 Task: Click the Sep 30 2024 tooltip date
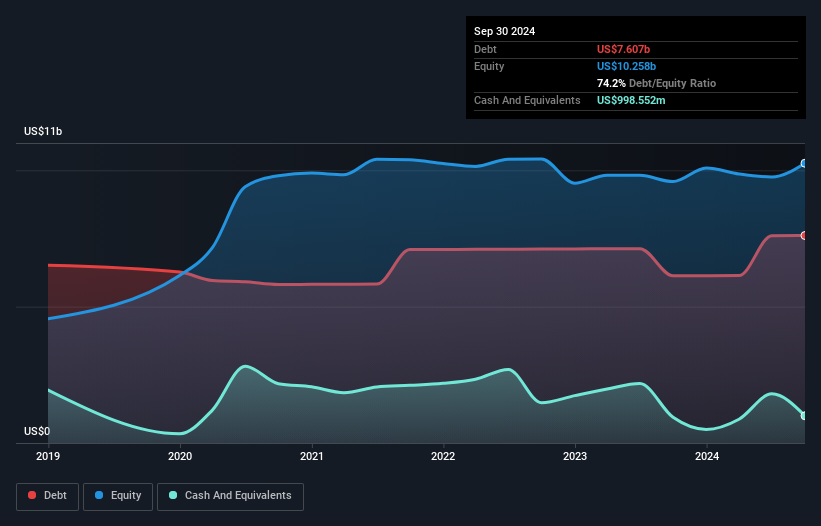[x=504, y=31]
